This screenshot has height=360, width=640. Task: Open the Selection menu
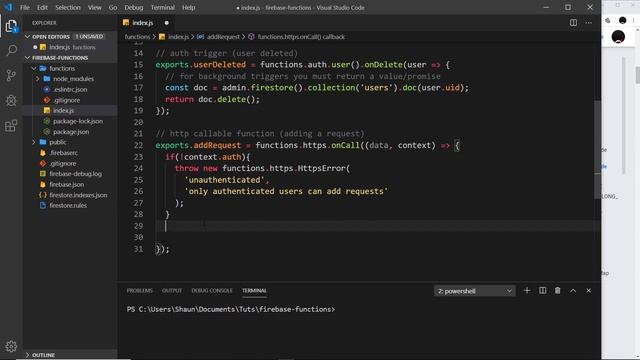pos(68,7)
